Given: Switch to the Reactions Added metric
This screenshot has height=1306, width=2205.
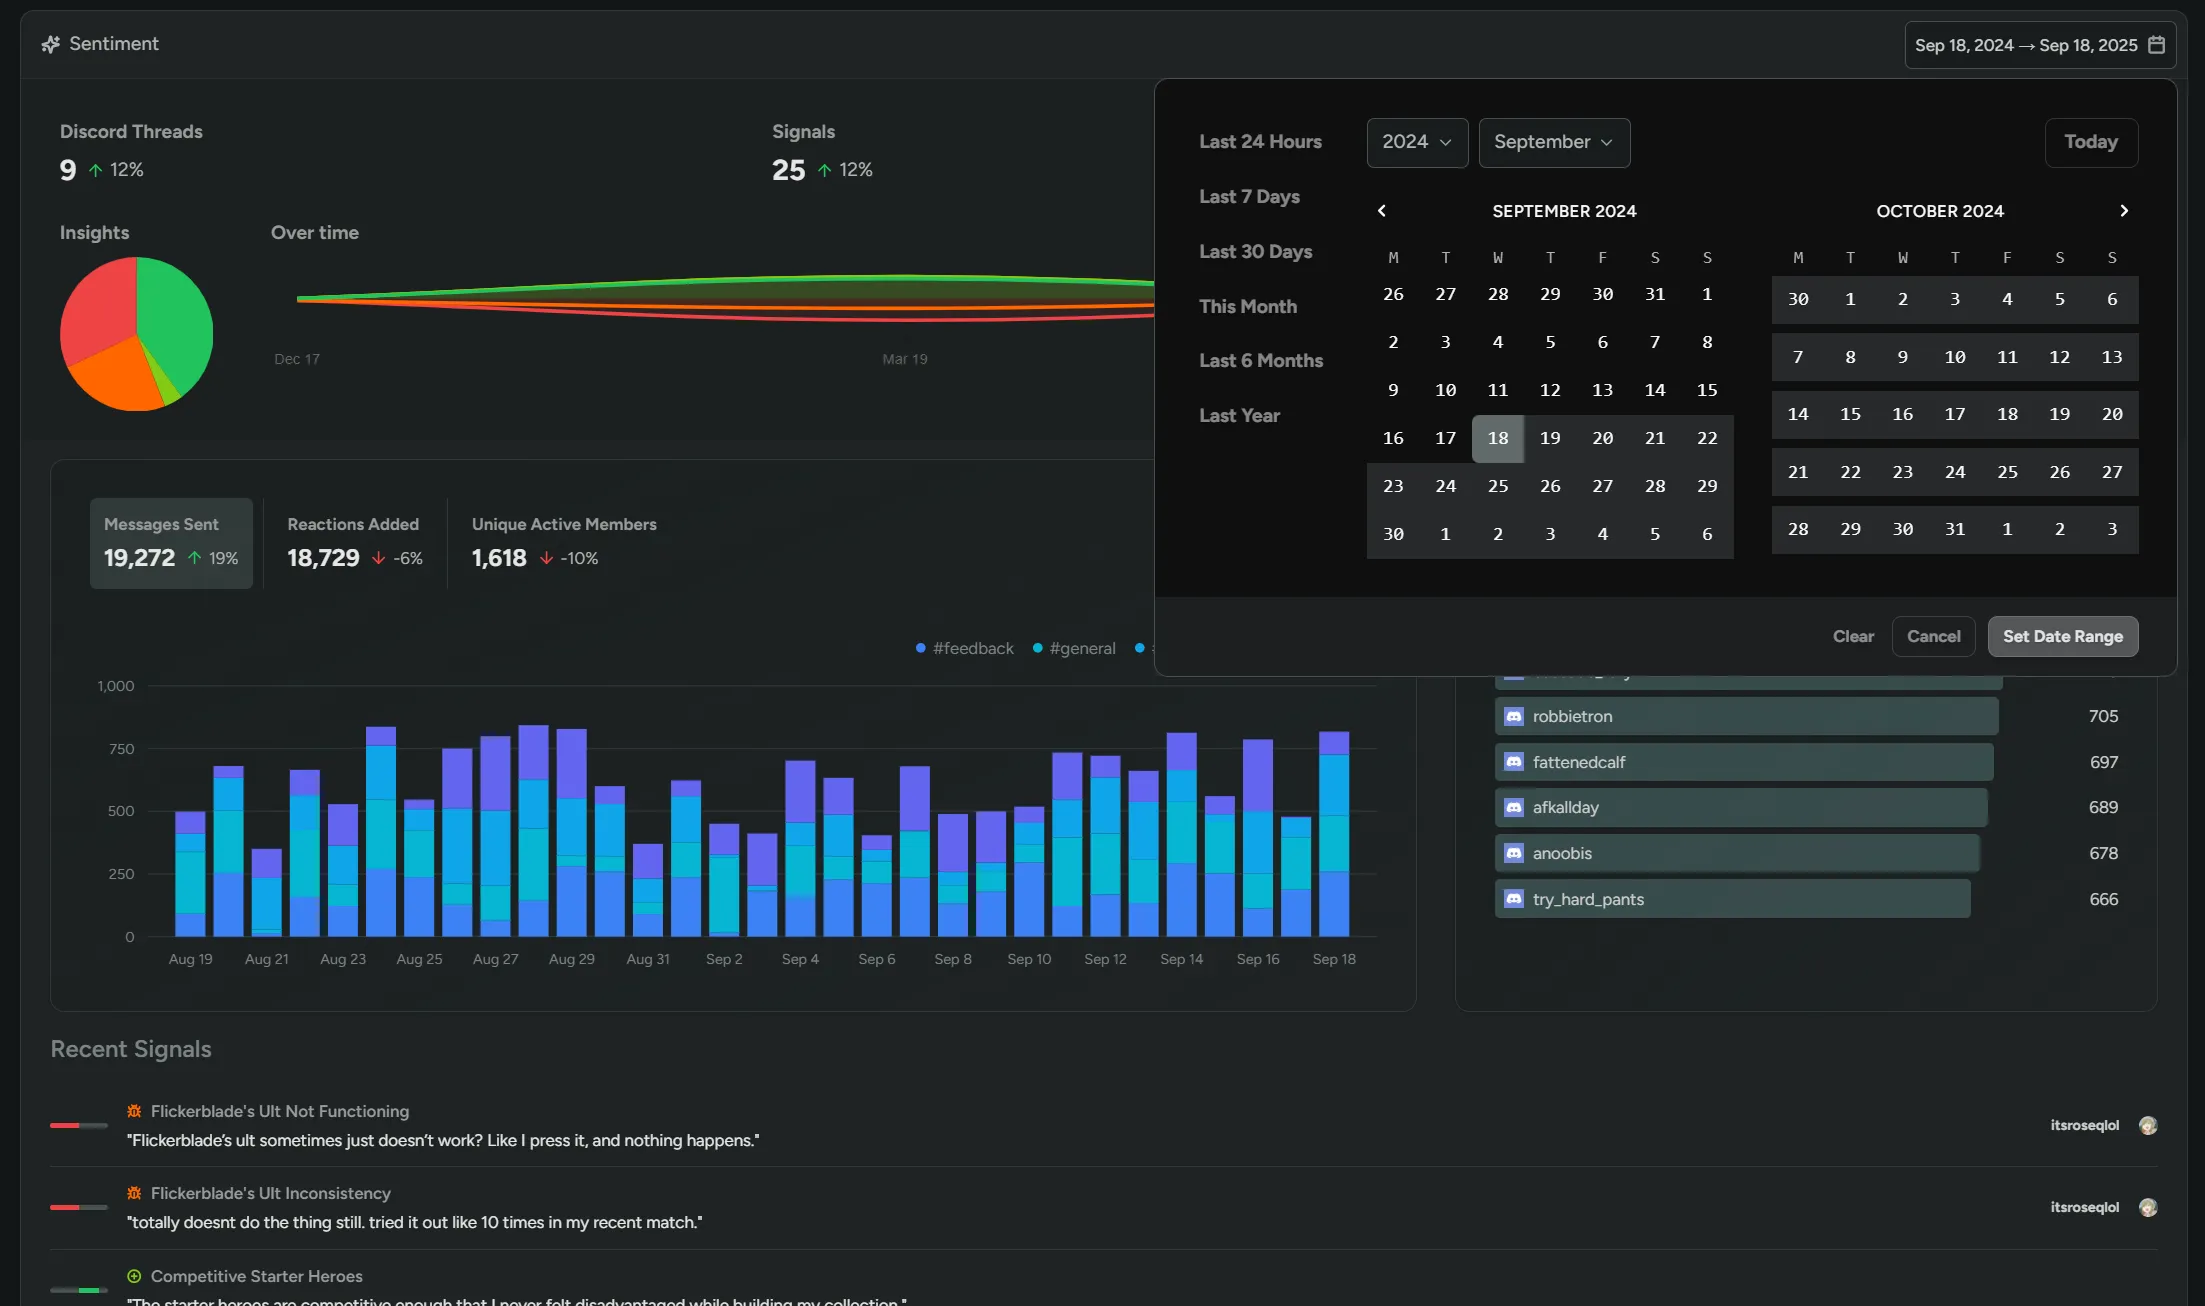Looking at the screenshot, I should coord(353,543).
